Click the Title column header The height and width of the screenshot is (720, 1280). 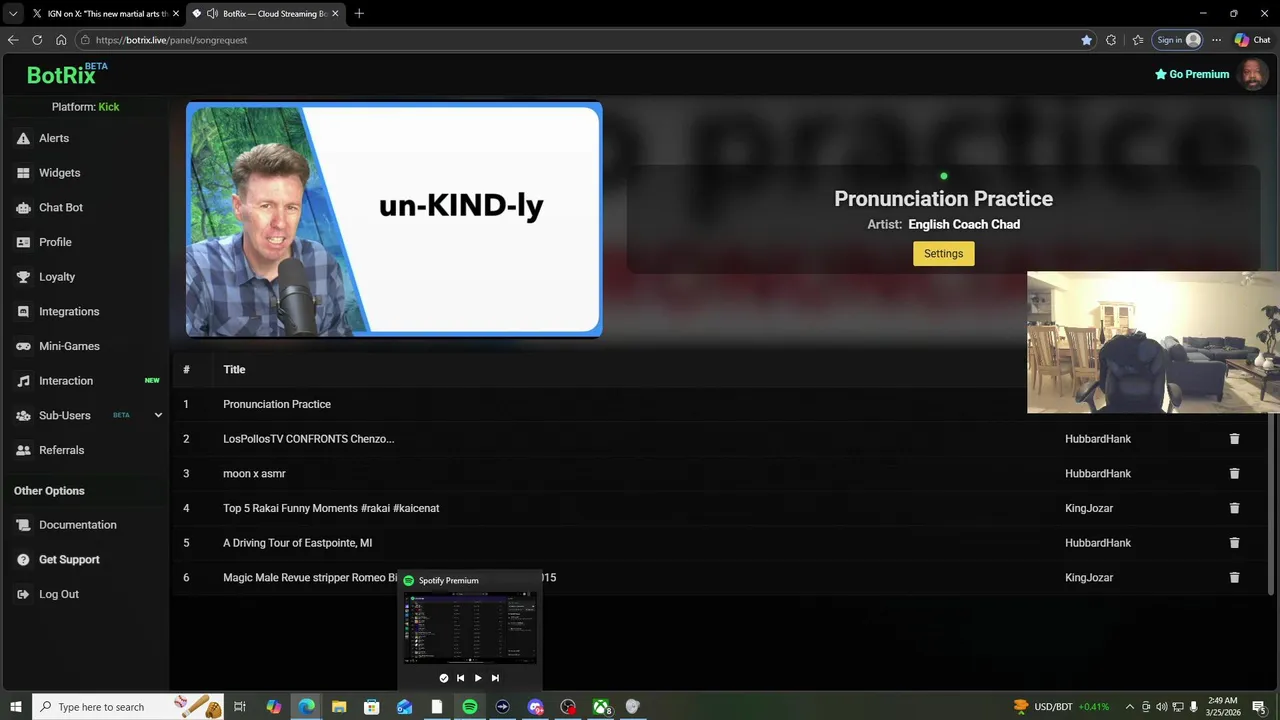(x=234, y=370)
